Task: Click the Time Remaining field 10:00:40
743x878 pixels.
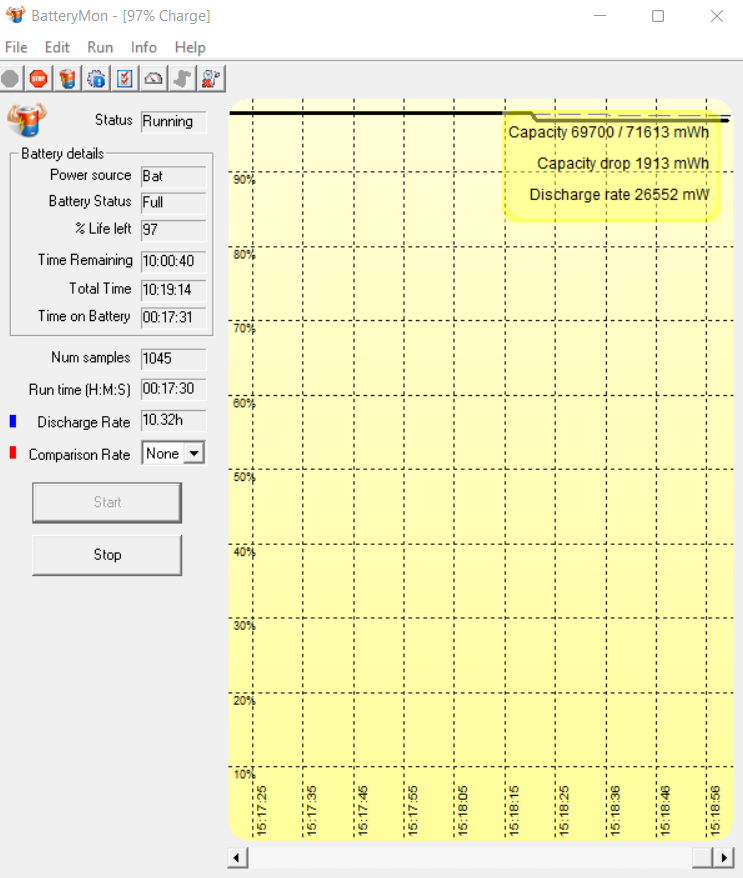Action: click(173, 261)
